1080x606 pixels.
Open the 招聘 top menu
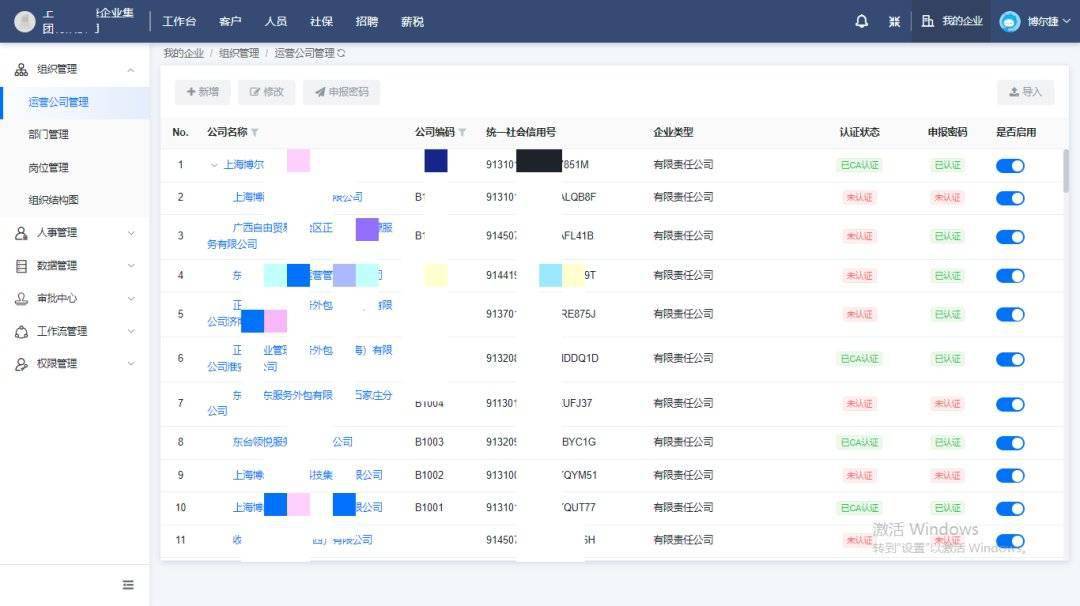(366, 21)
